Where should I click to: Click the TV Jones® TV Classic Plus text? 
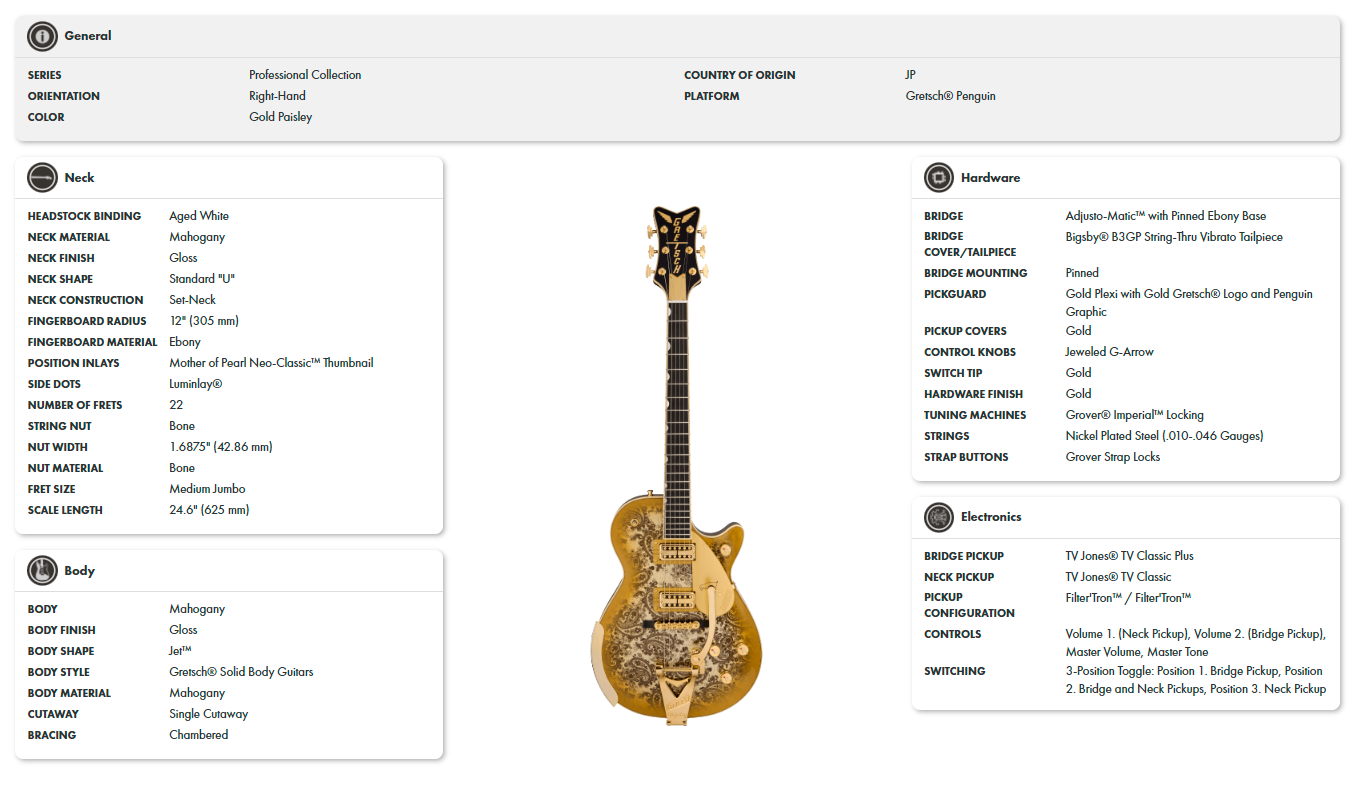(1129, 556)
